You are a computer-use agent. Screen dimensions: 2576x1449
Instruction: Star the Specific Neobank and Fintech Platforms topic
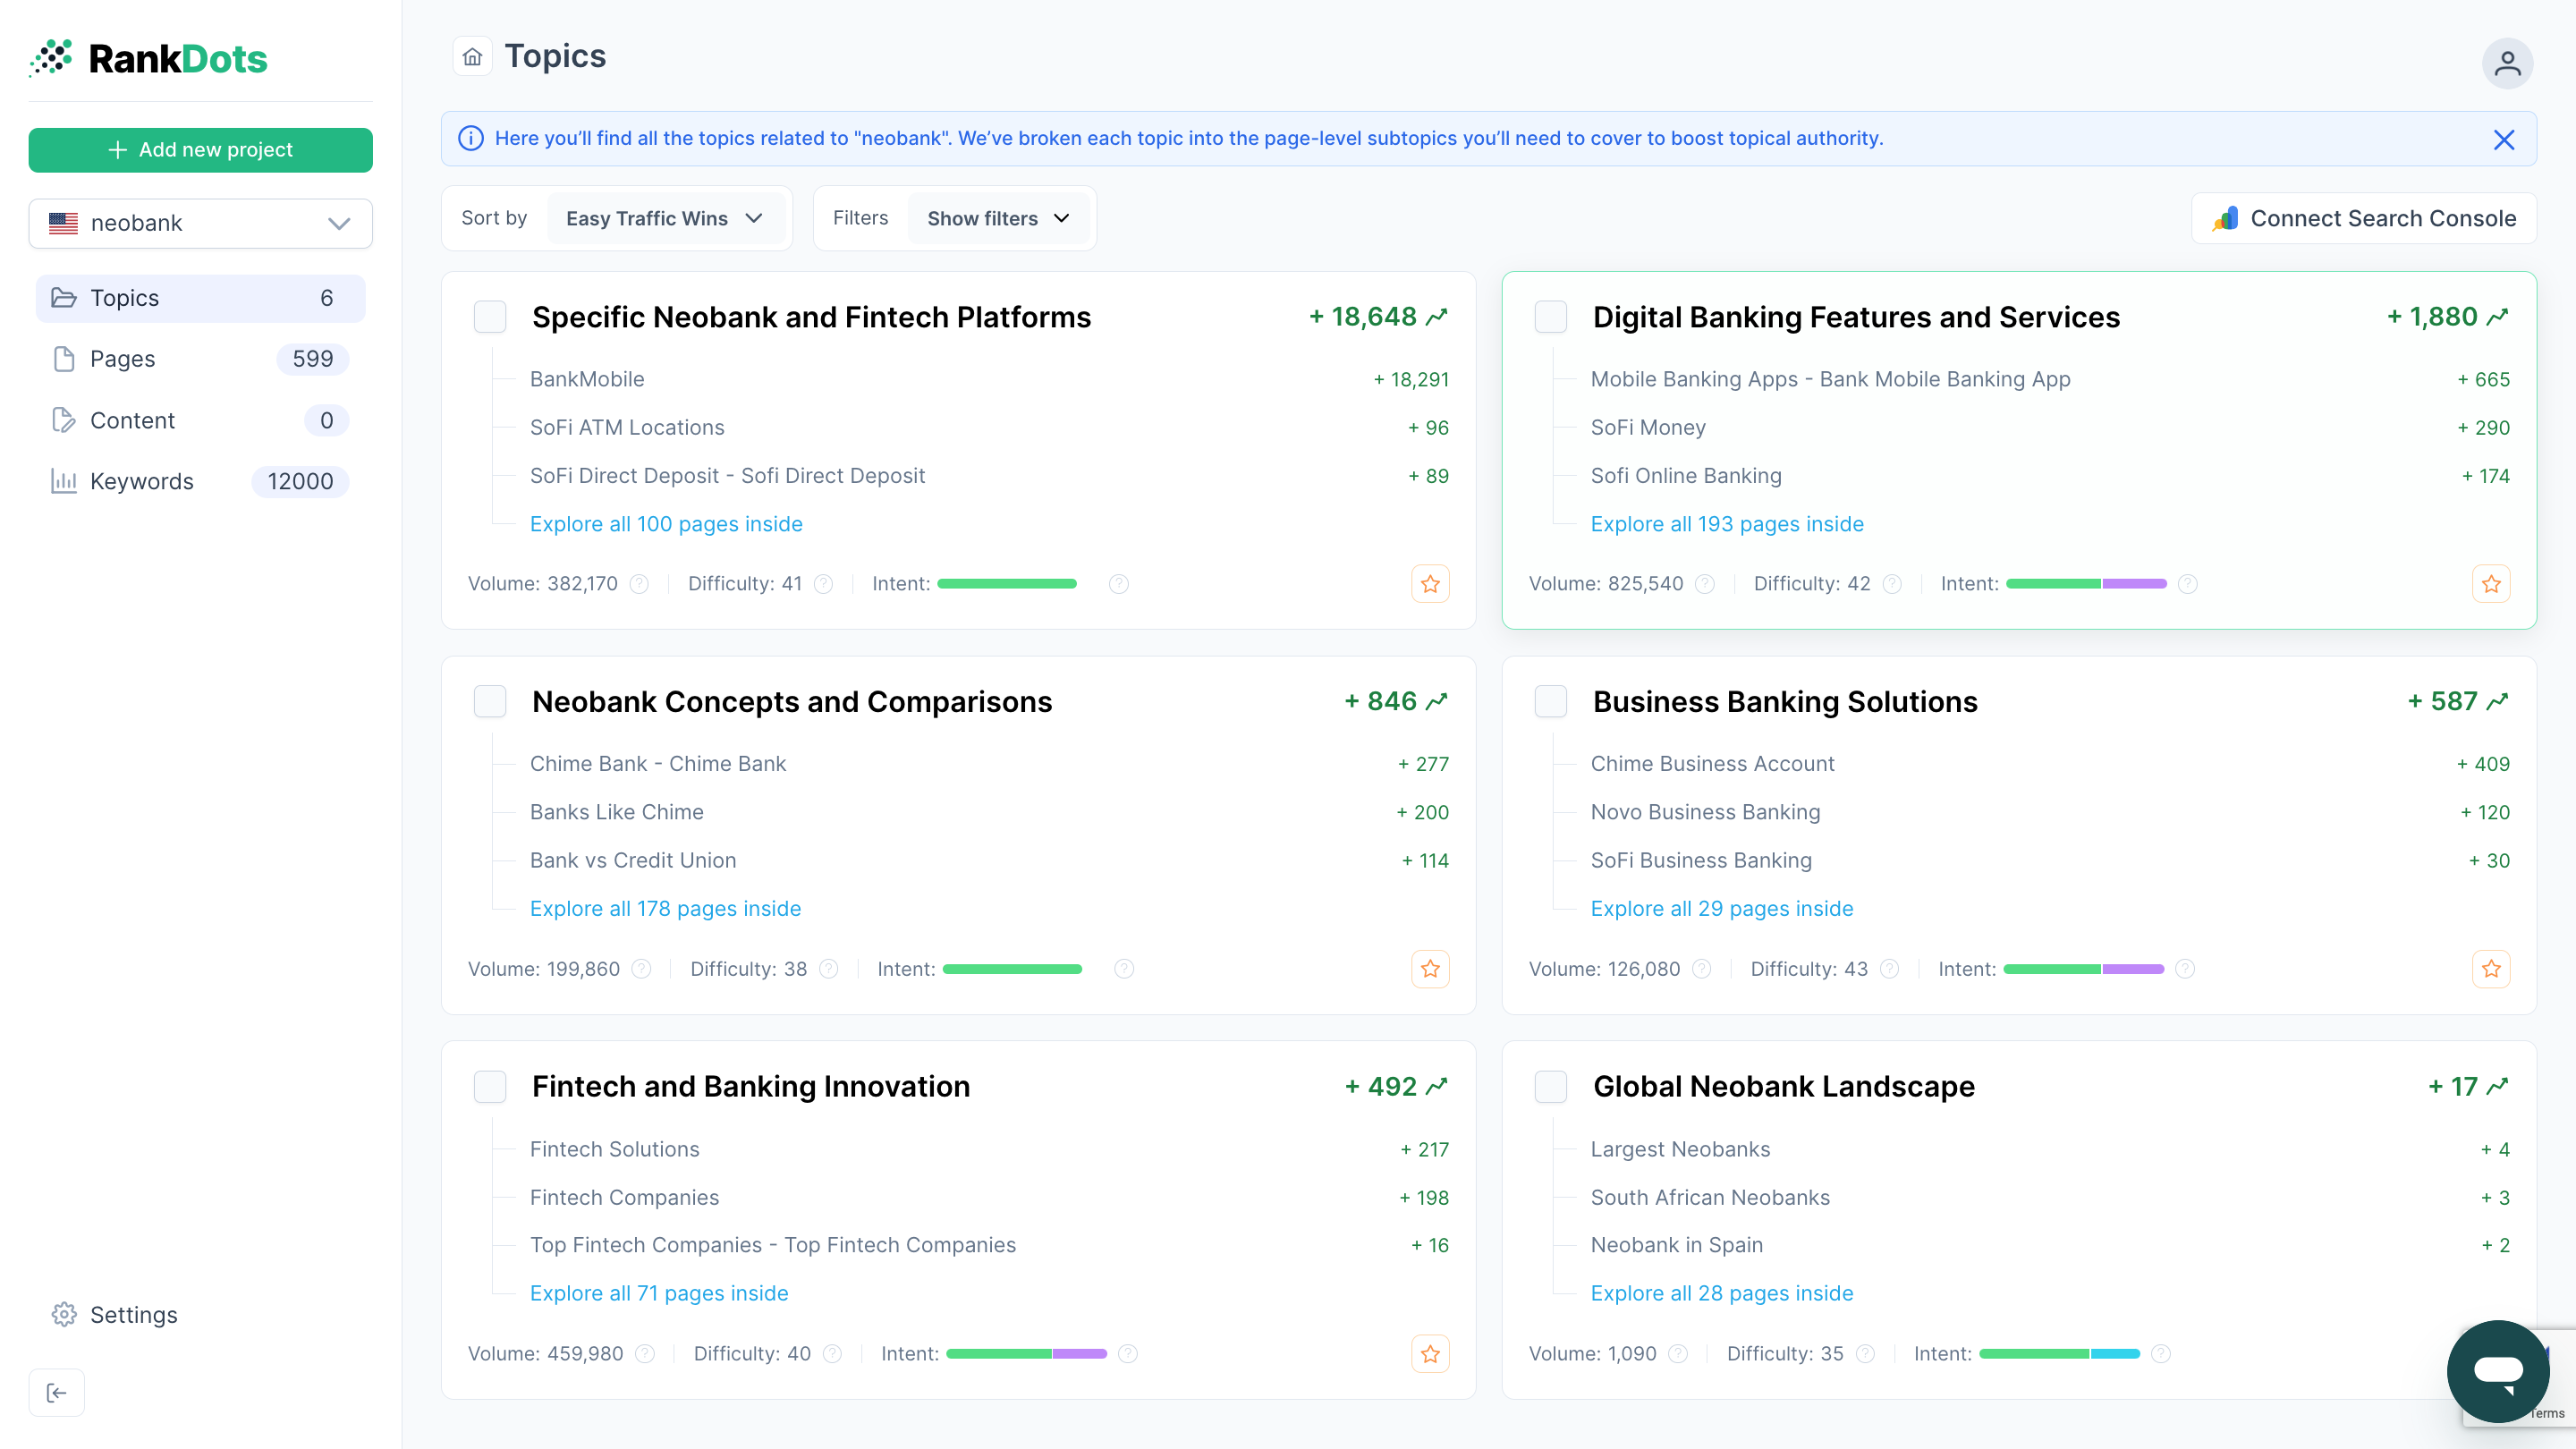click(1430, 584)
